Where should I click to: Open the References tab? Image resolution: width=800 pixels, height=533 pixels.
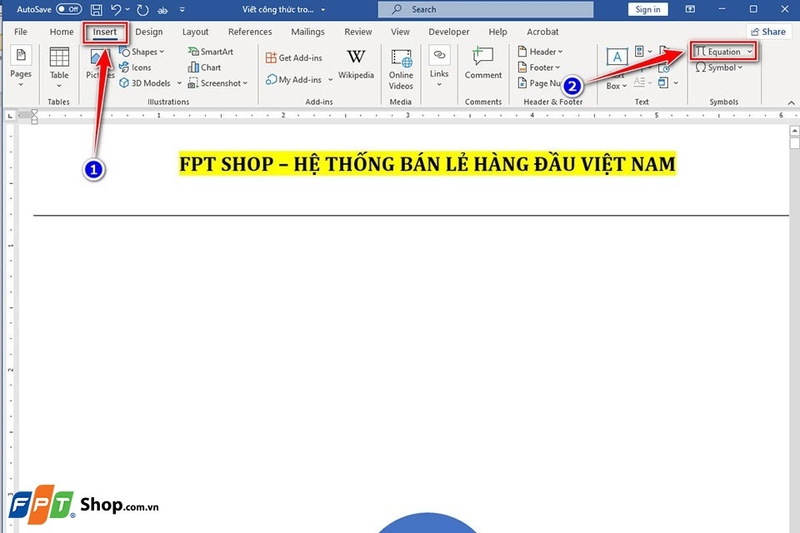250,32
